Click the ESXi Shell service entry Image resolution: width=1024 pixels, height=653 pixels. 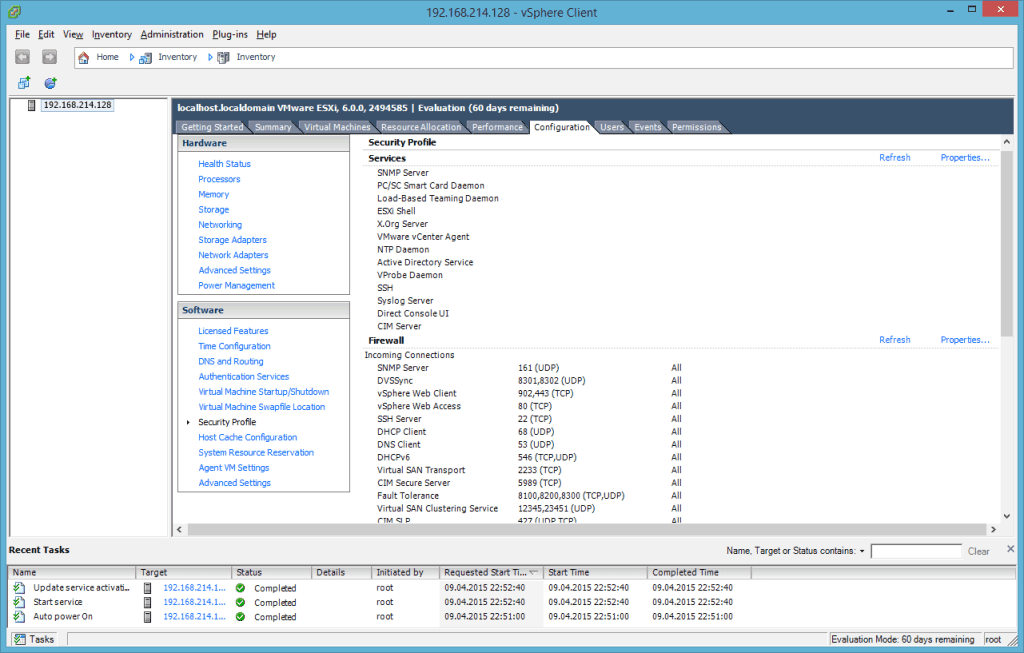coord(396,211)
